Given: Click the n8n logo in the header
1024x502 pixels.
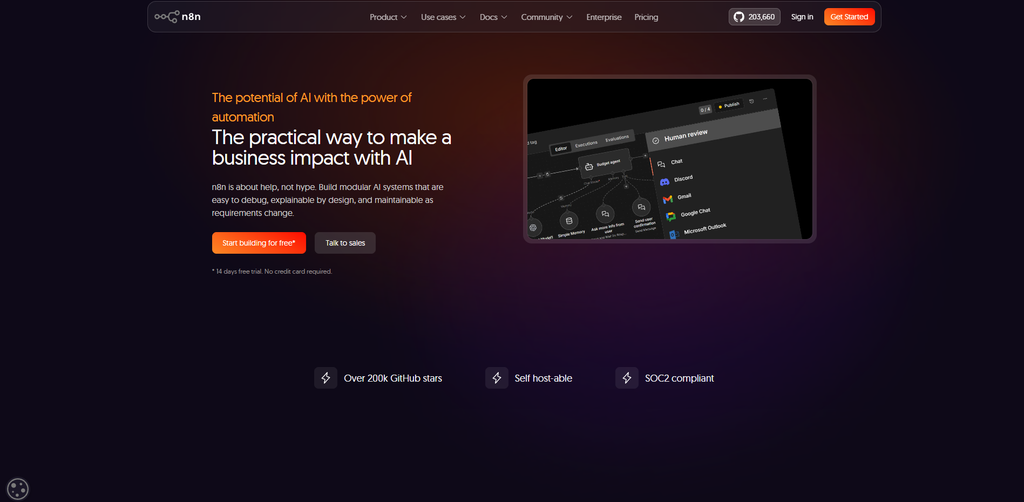Looking at the screenshot, I should [178, 17].
